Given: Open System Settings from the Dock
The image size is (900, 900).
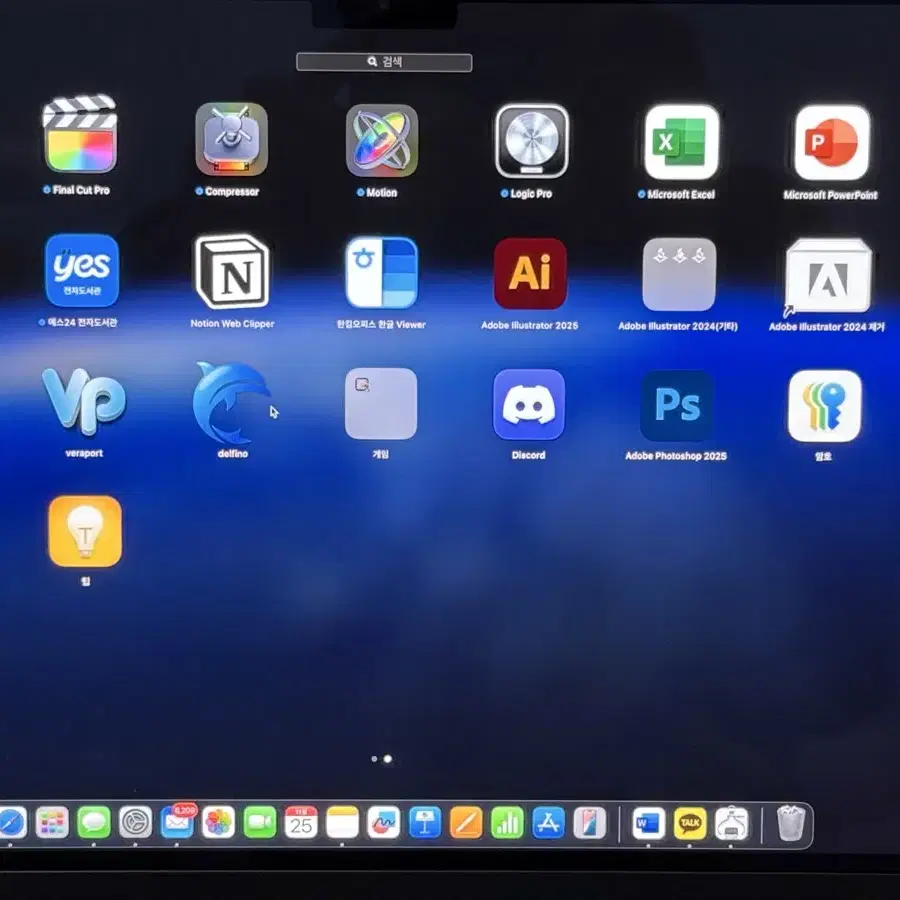Looking at the screenshot, I should pos(135,823).
